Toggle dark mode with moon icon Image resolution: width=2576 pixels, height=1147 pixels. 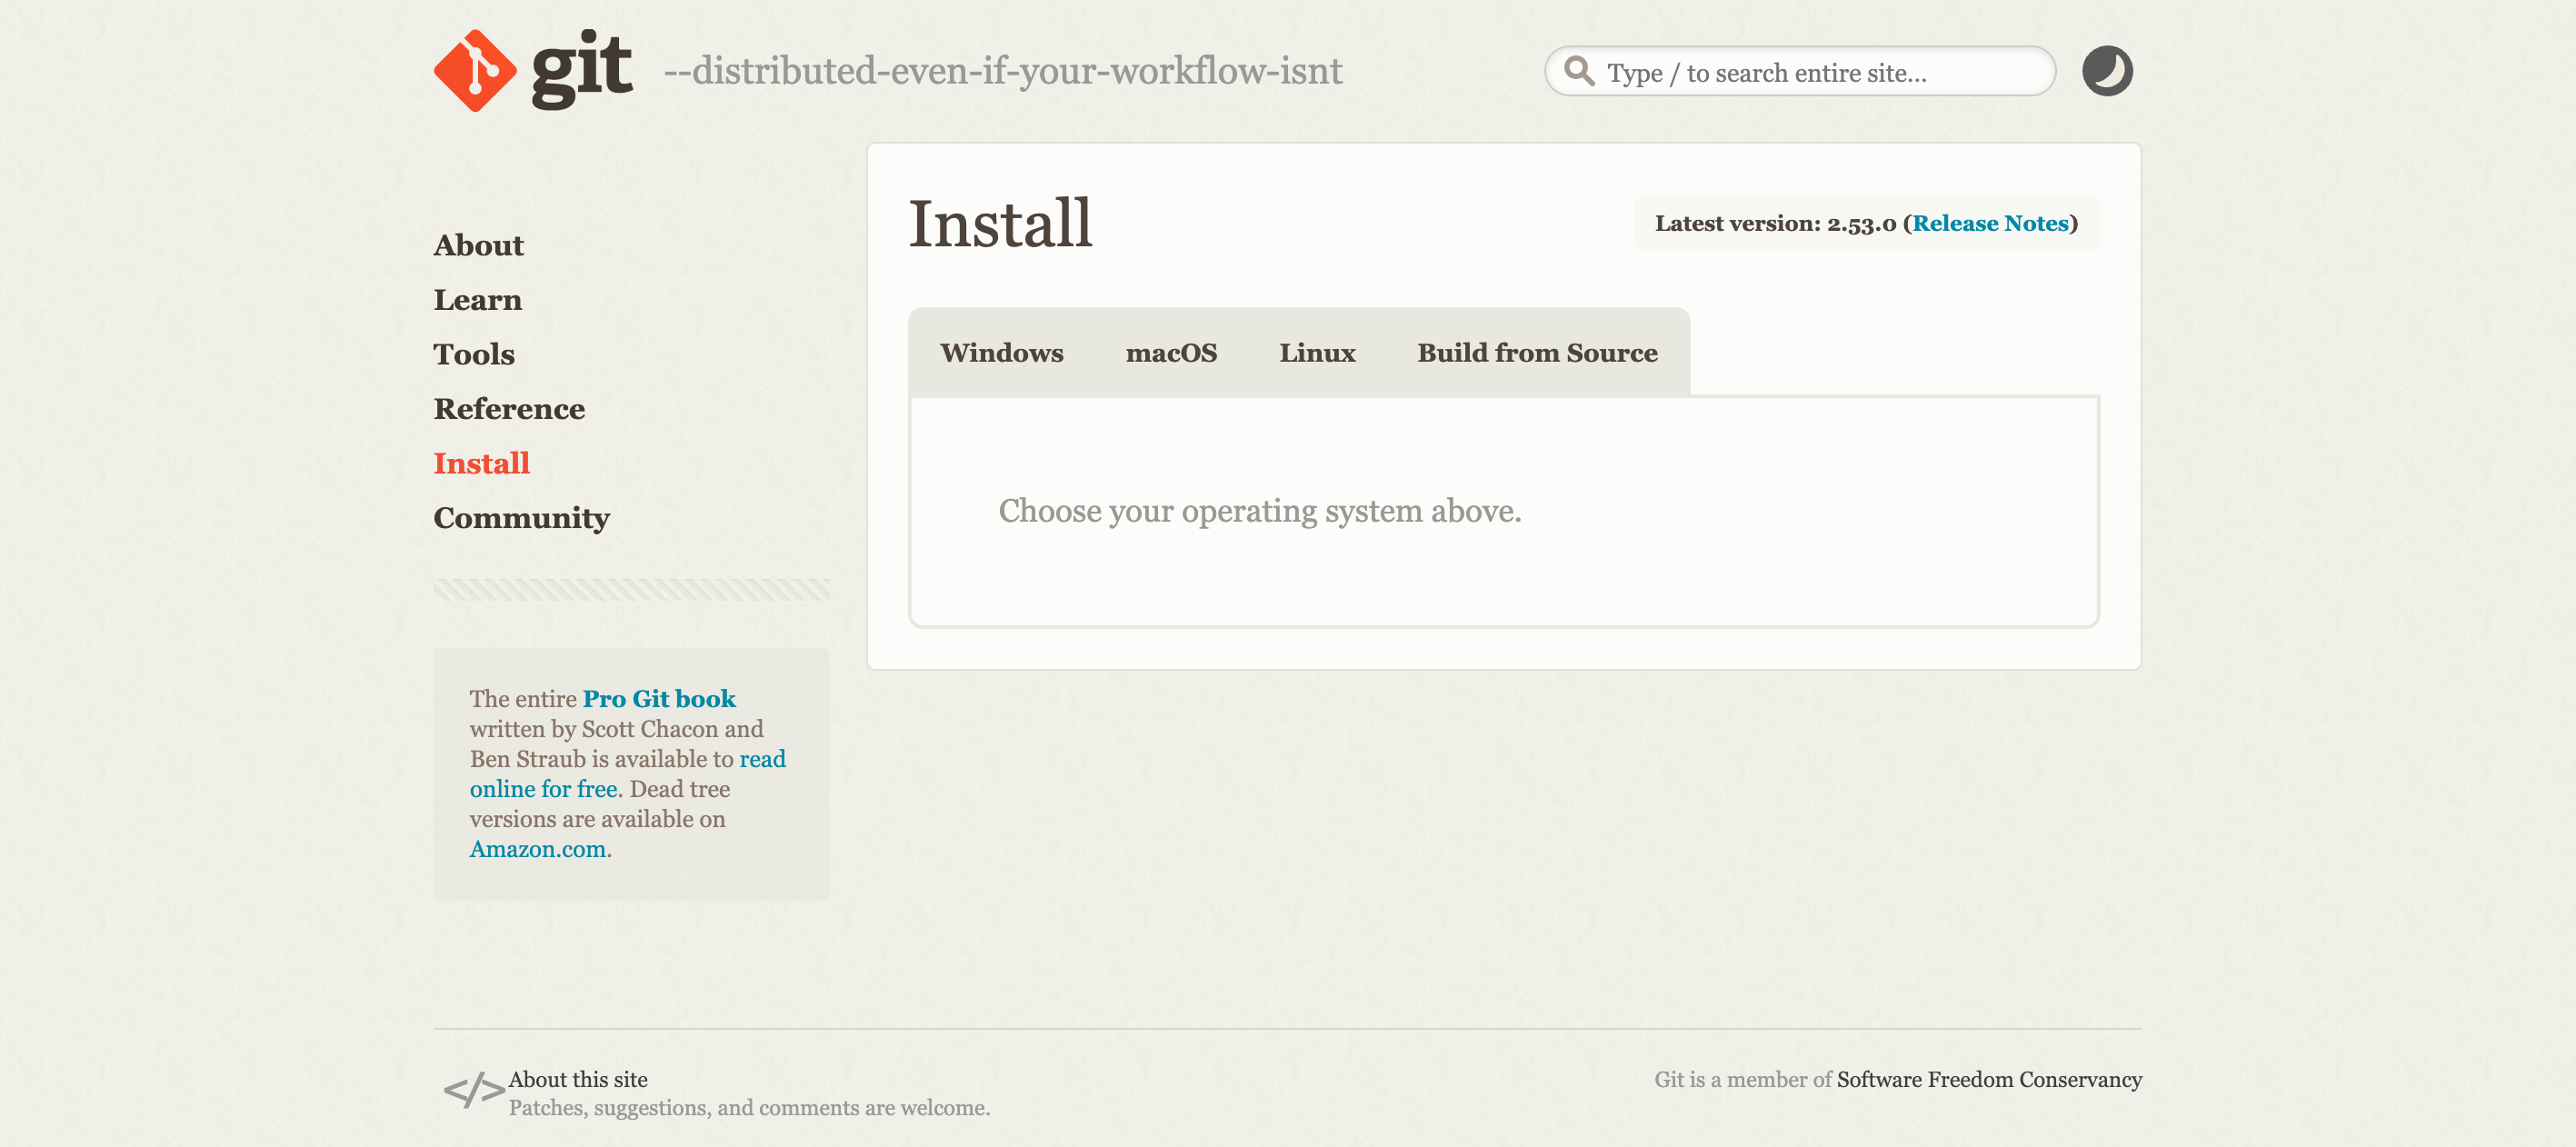2107,71
